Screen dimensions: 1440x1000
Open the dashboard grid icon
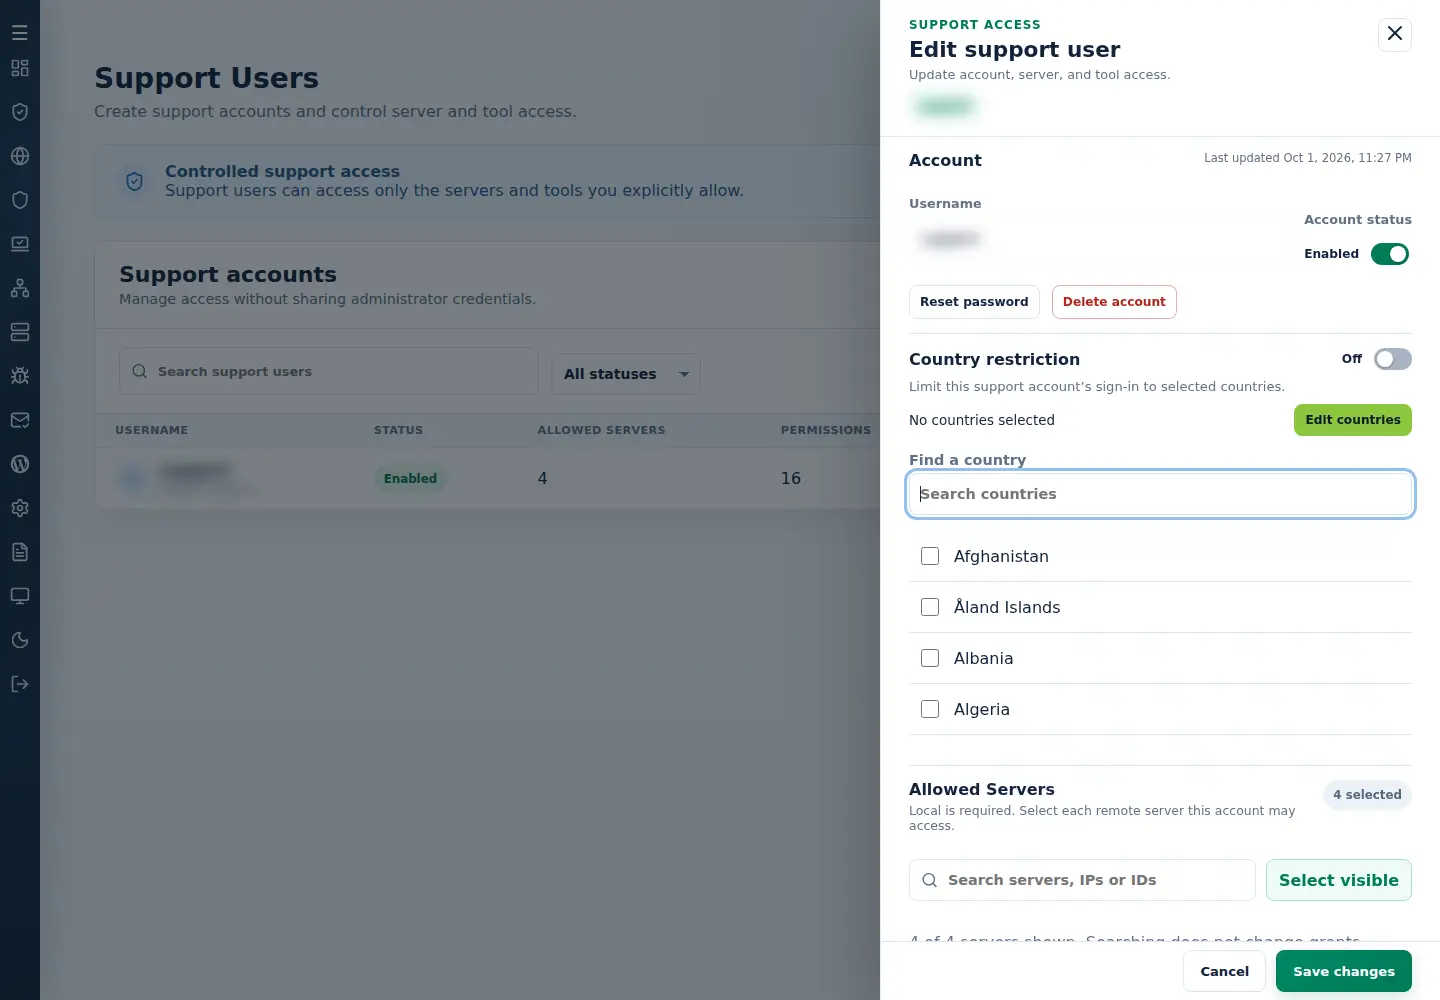20,68
